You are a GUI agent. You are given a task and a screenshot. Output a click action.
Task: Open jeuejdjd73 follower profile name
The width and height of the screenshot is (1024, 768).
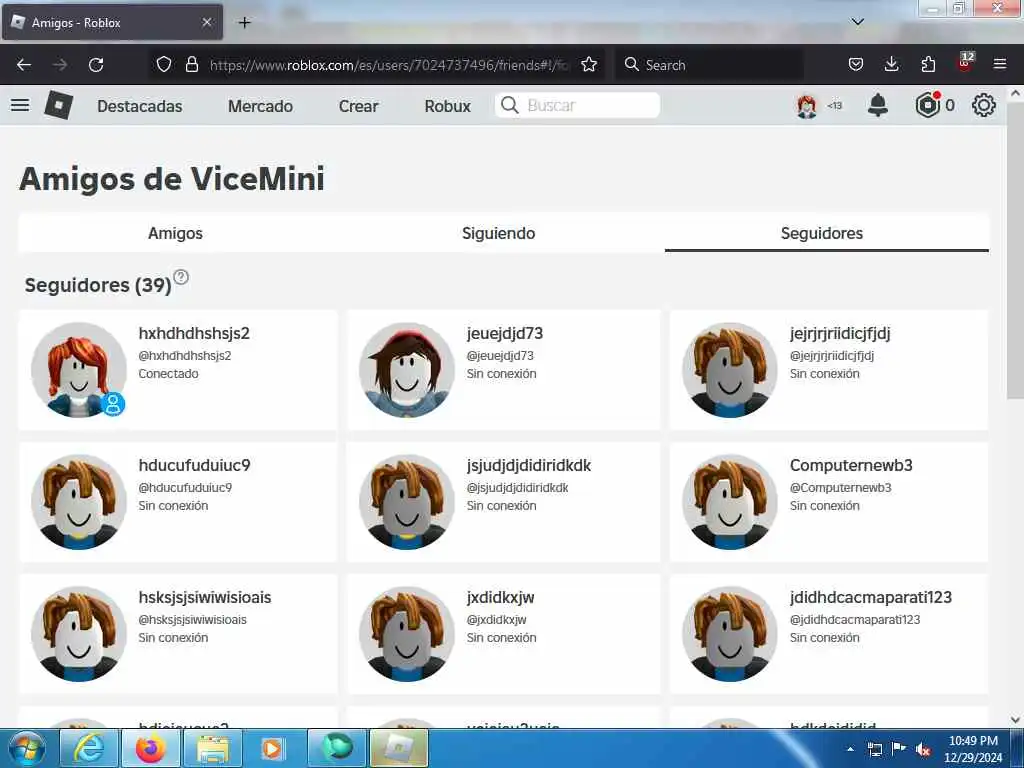[x=505, y=333]
